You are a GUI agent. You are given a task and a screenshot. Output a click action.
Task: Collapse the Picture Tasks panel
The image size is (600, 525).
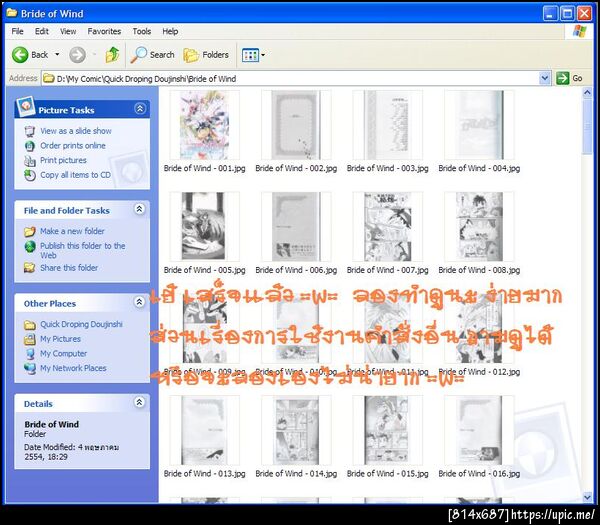point(140,109)
